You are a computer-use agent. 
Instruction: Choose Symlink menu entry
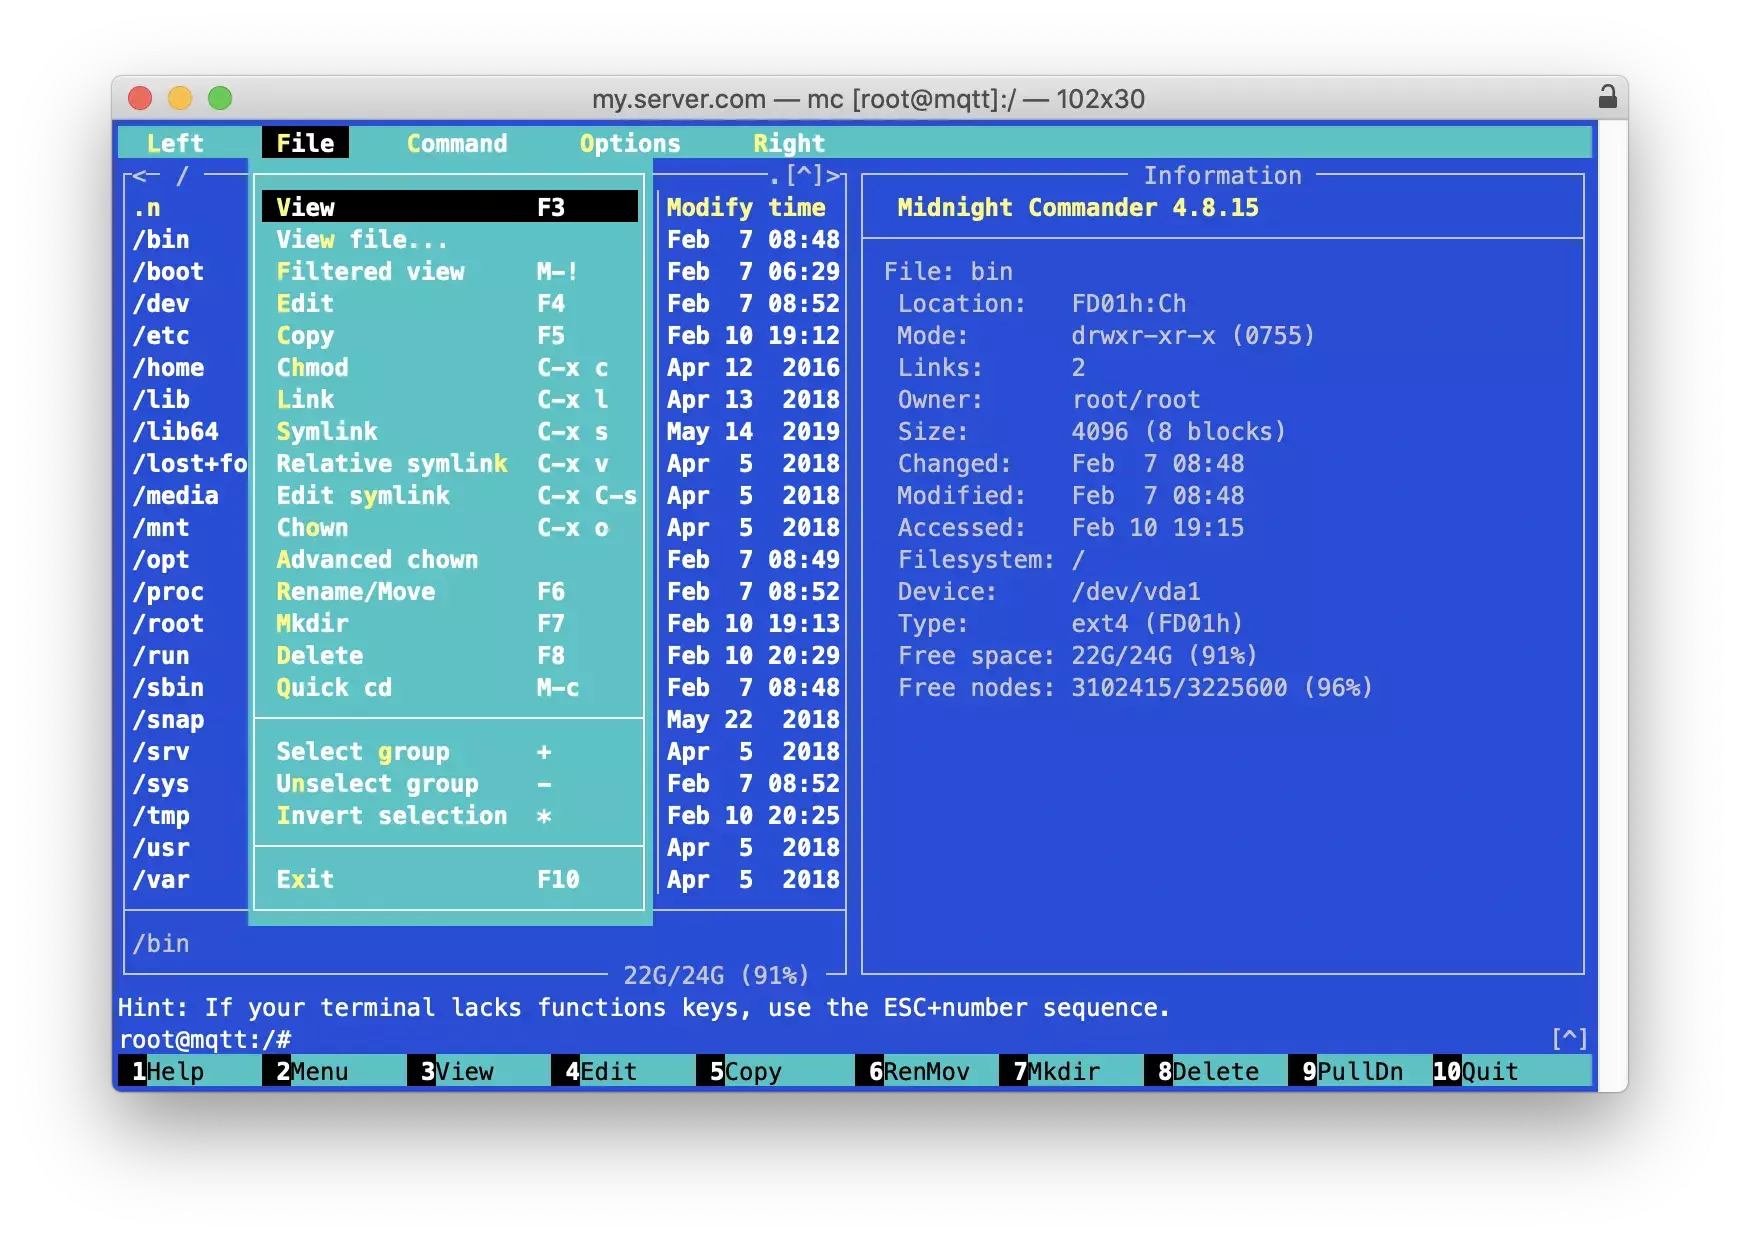[327, 431]
